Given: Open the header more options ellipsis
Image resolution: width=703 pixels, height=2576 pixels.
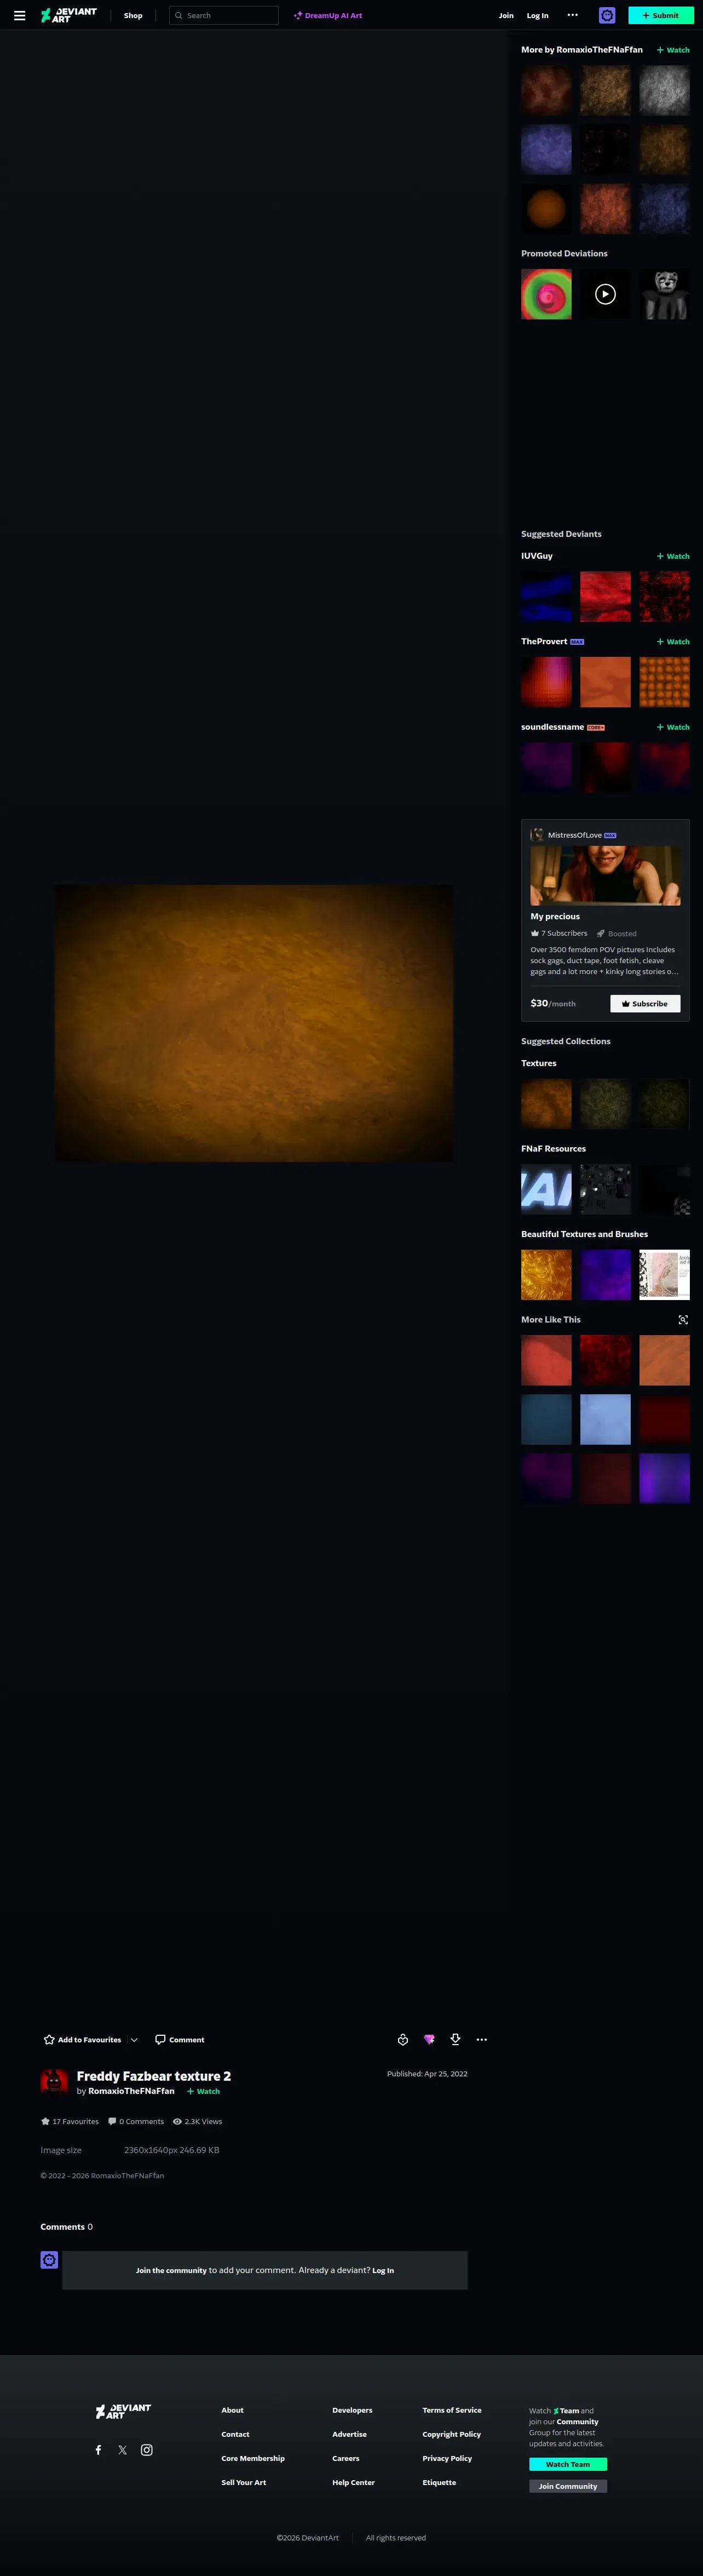Looking at the screenshot, I should (x=573, y=15).
